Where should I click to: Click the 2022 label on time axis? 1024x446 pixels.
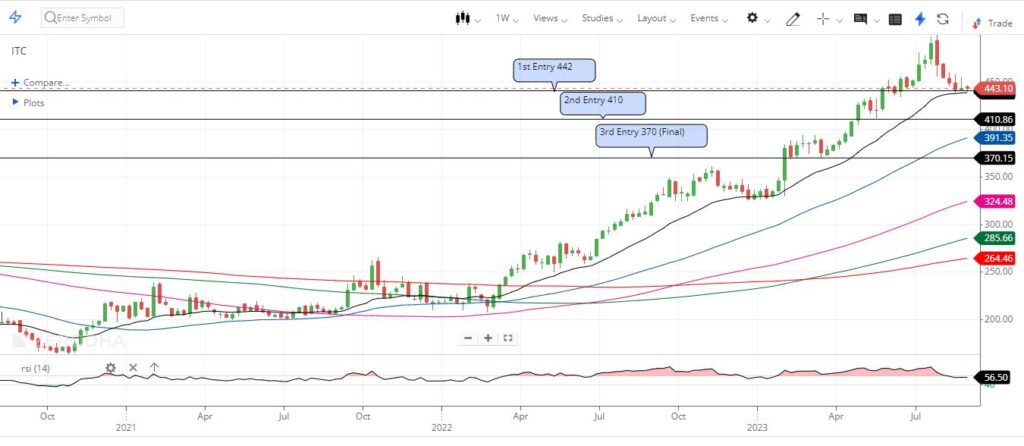click(441, 428)
